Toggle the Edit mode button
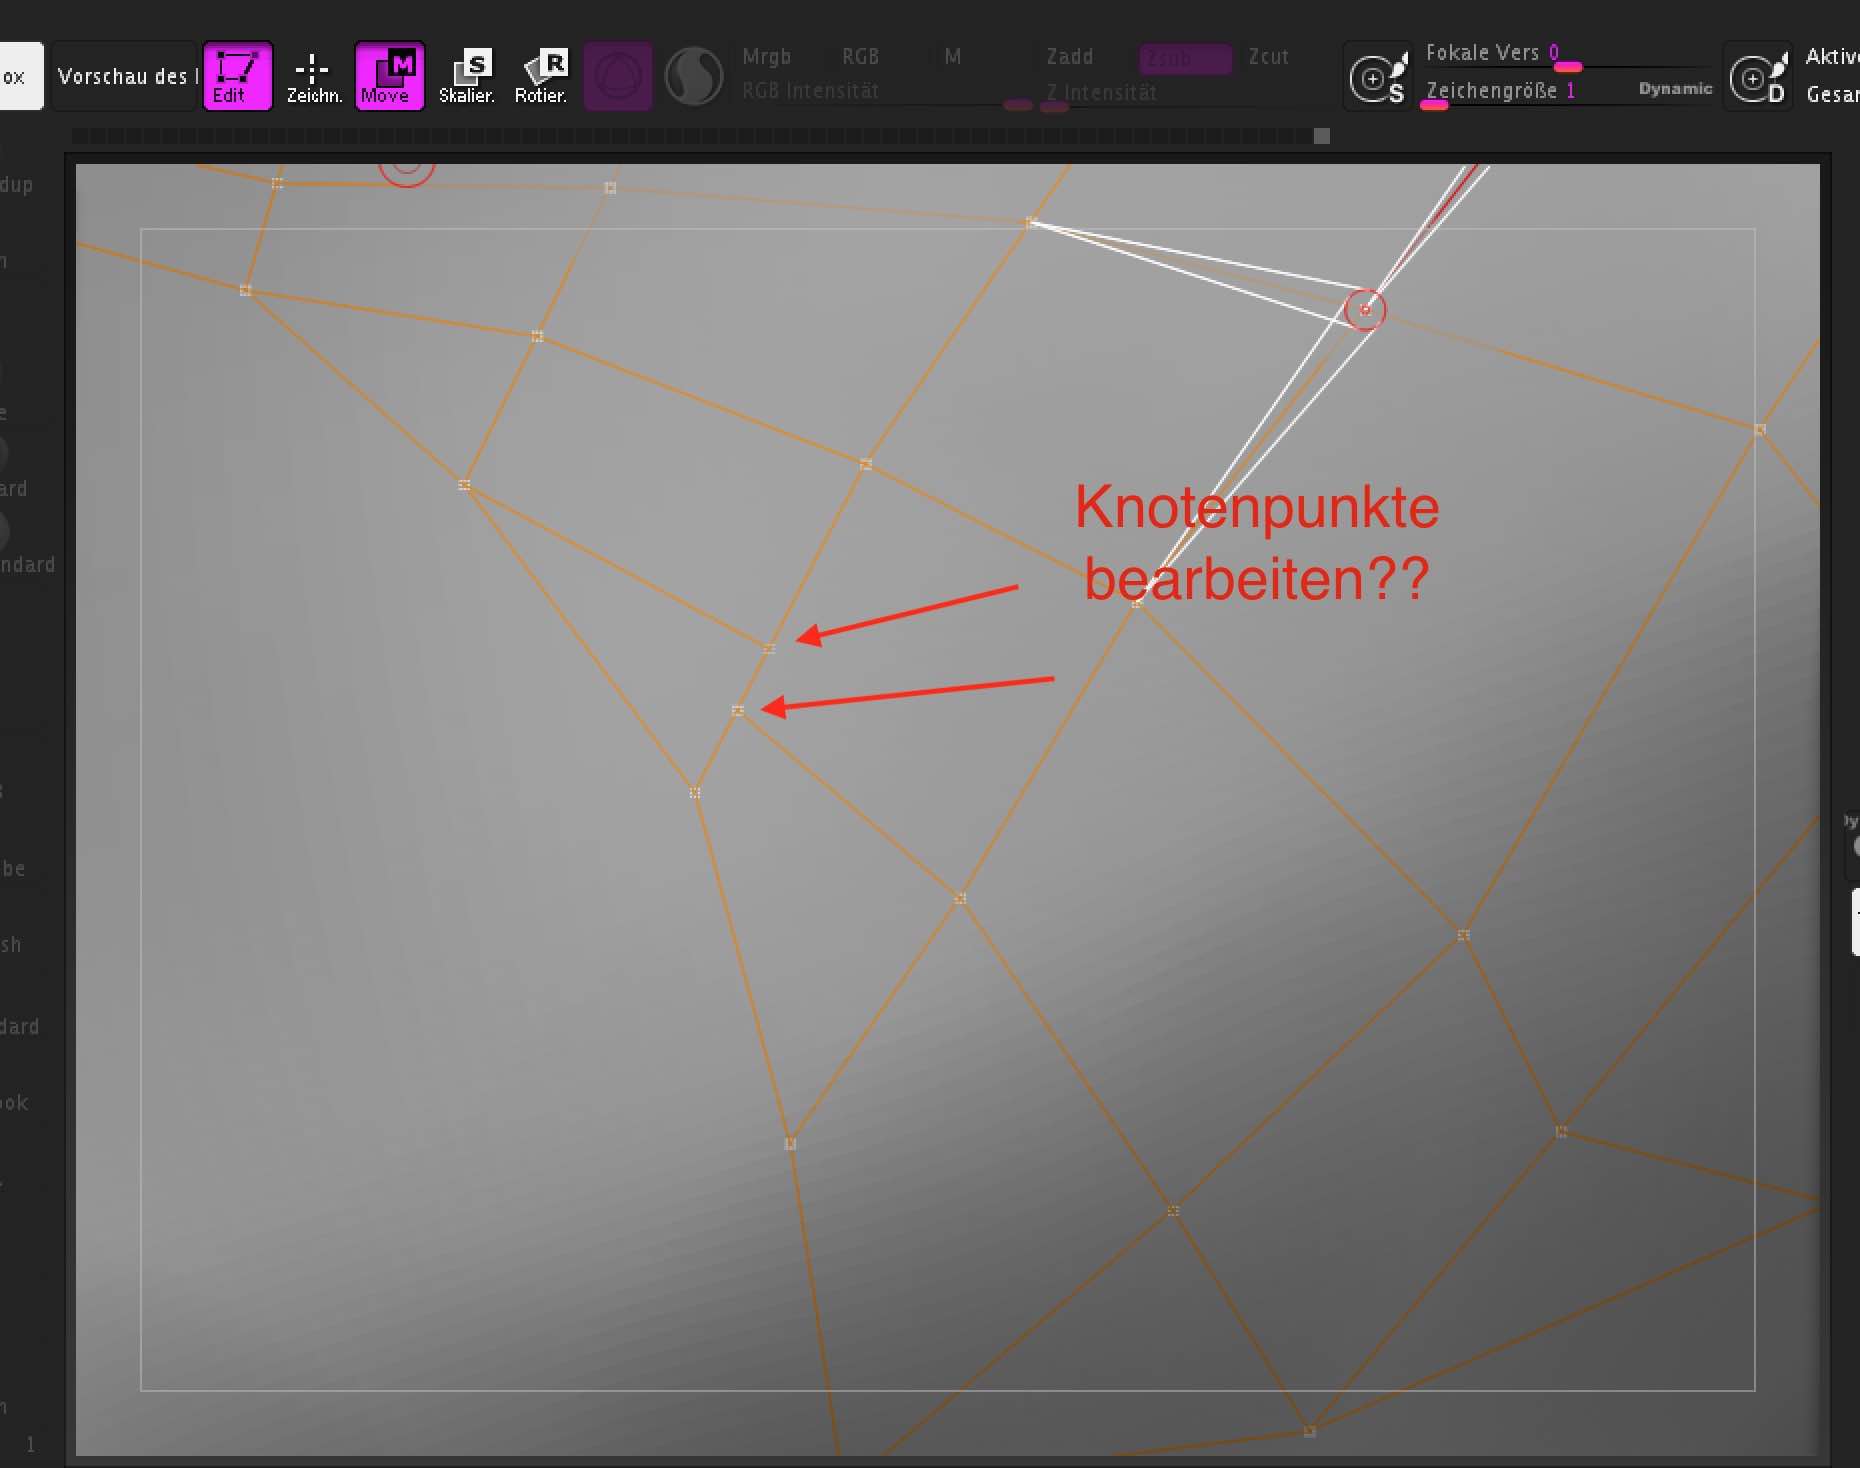 coord(237,76)
